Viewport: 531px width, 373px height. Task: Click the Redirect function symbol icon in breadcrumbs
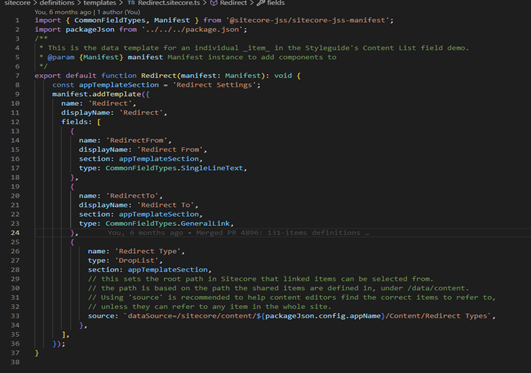(x=213, y=3)
